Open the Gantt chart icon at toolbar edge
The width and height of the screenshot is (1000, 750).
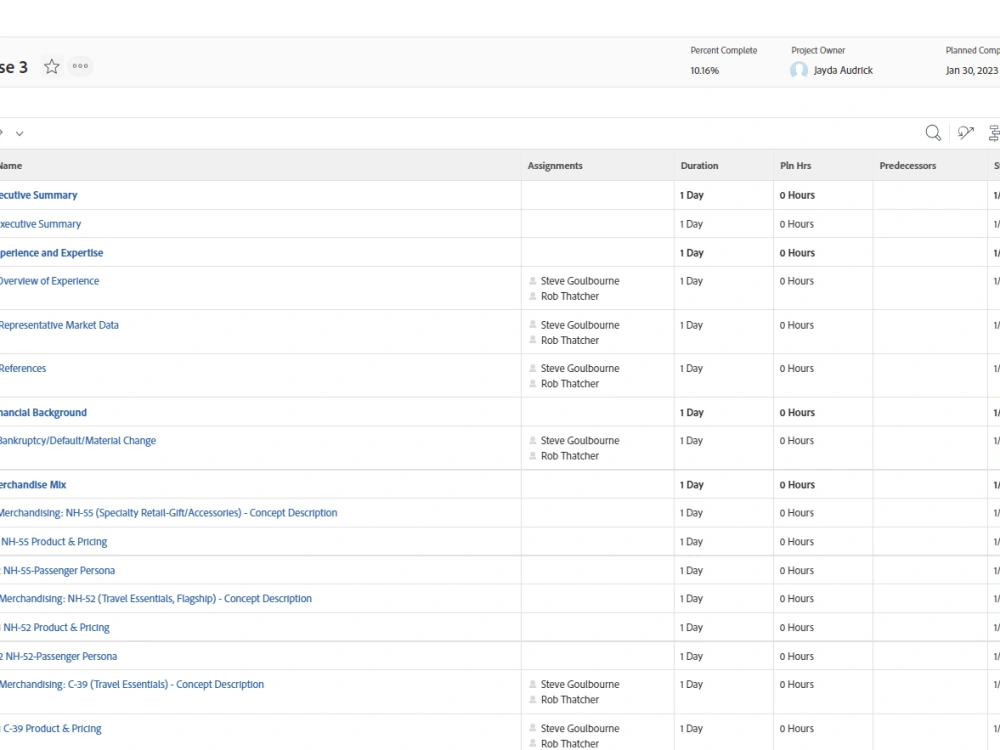pos(994,133)
